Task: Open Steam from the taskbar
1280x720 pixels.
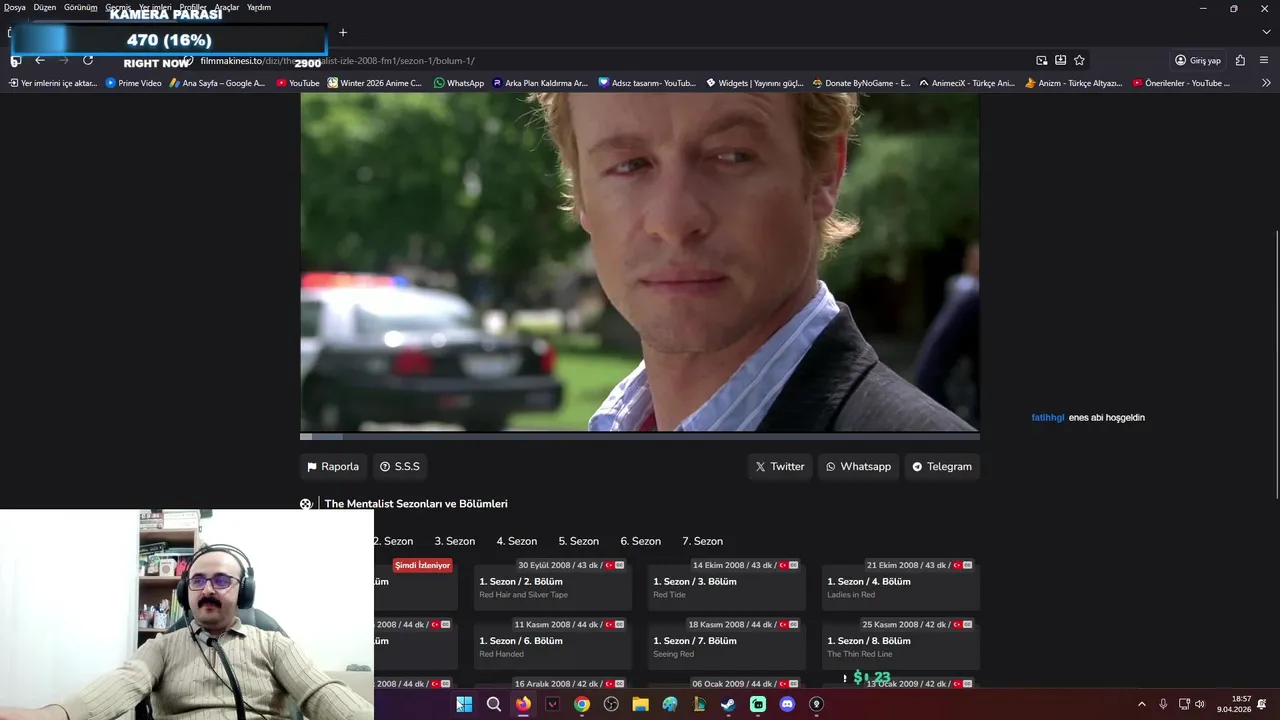Action: click(x=728, y=704)
